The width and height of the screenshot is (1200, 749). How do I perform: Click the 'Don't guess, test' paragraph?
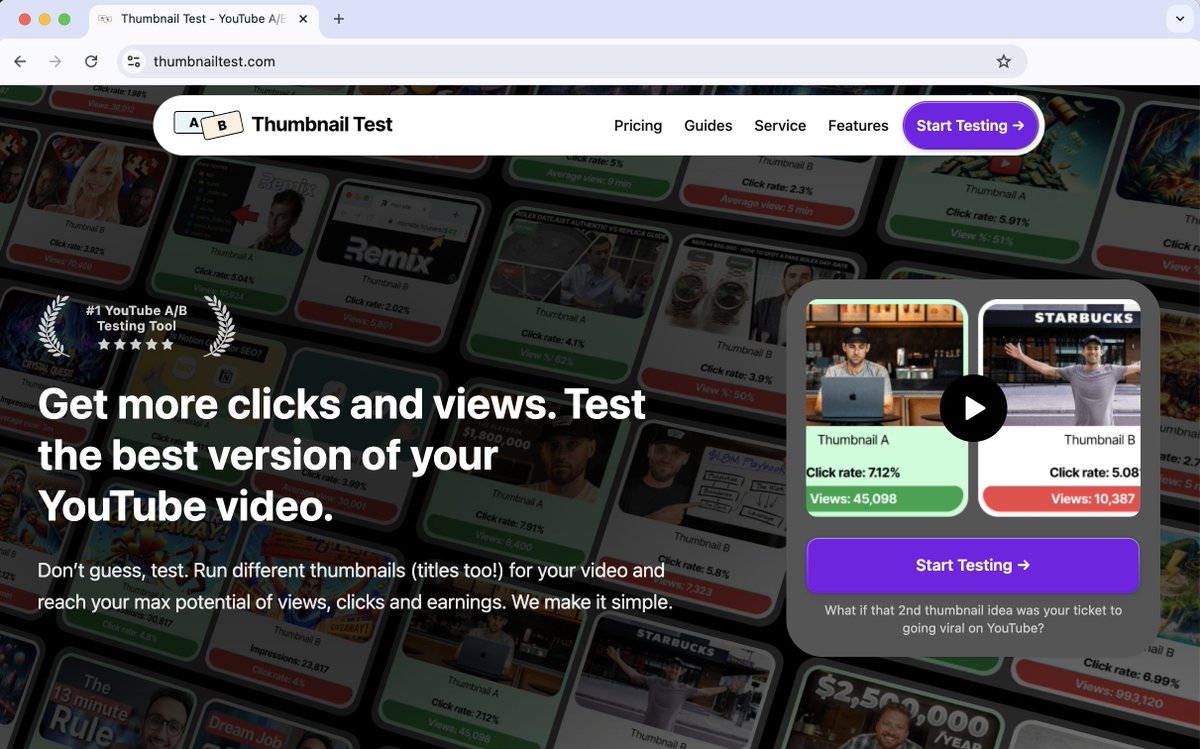click(355, 587)
